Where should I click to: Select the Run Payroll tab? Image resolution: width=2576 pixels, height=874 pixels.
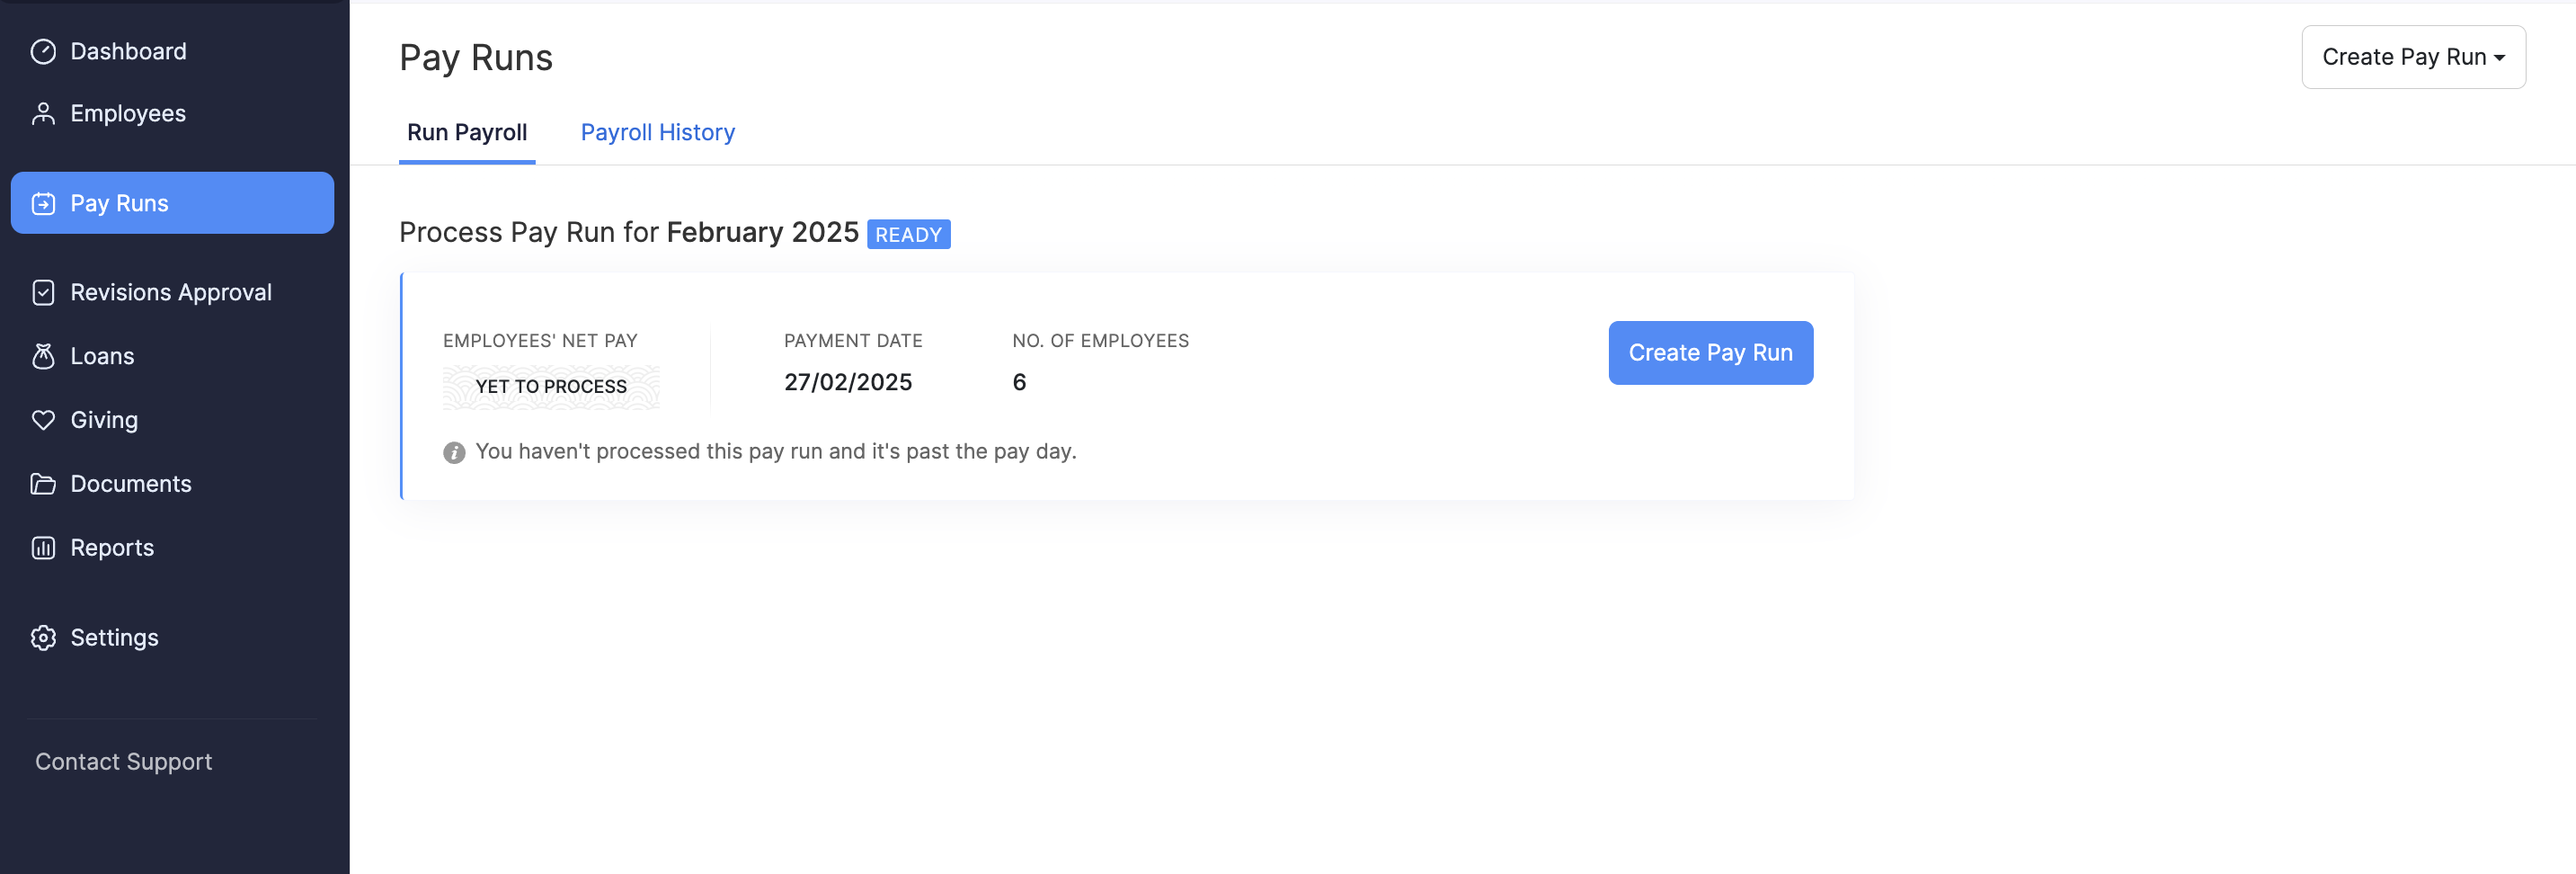point(467,132)
